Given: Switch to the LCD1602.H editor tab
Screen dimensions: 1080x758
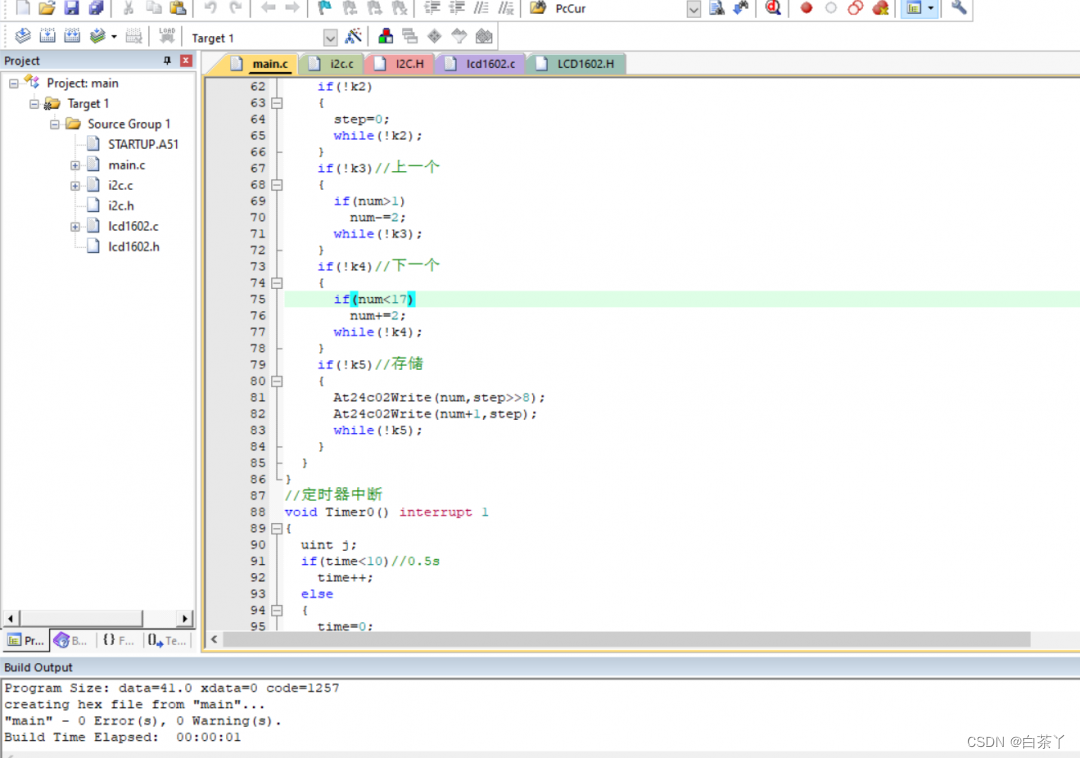Looking at the screenshot, I should point(585,64).
